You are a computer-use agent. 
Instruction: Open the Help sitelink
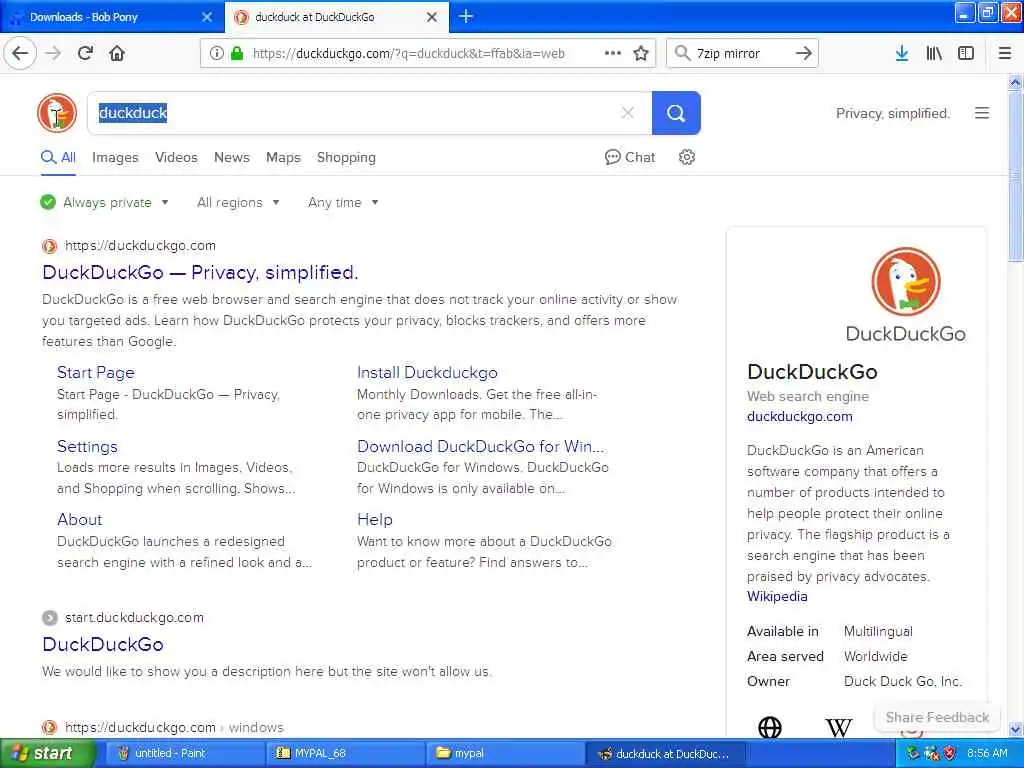375,520
